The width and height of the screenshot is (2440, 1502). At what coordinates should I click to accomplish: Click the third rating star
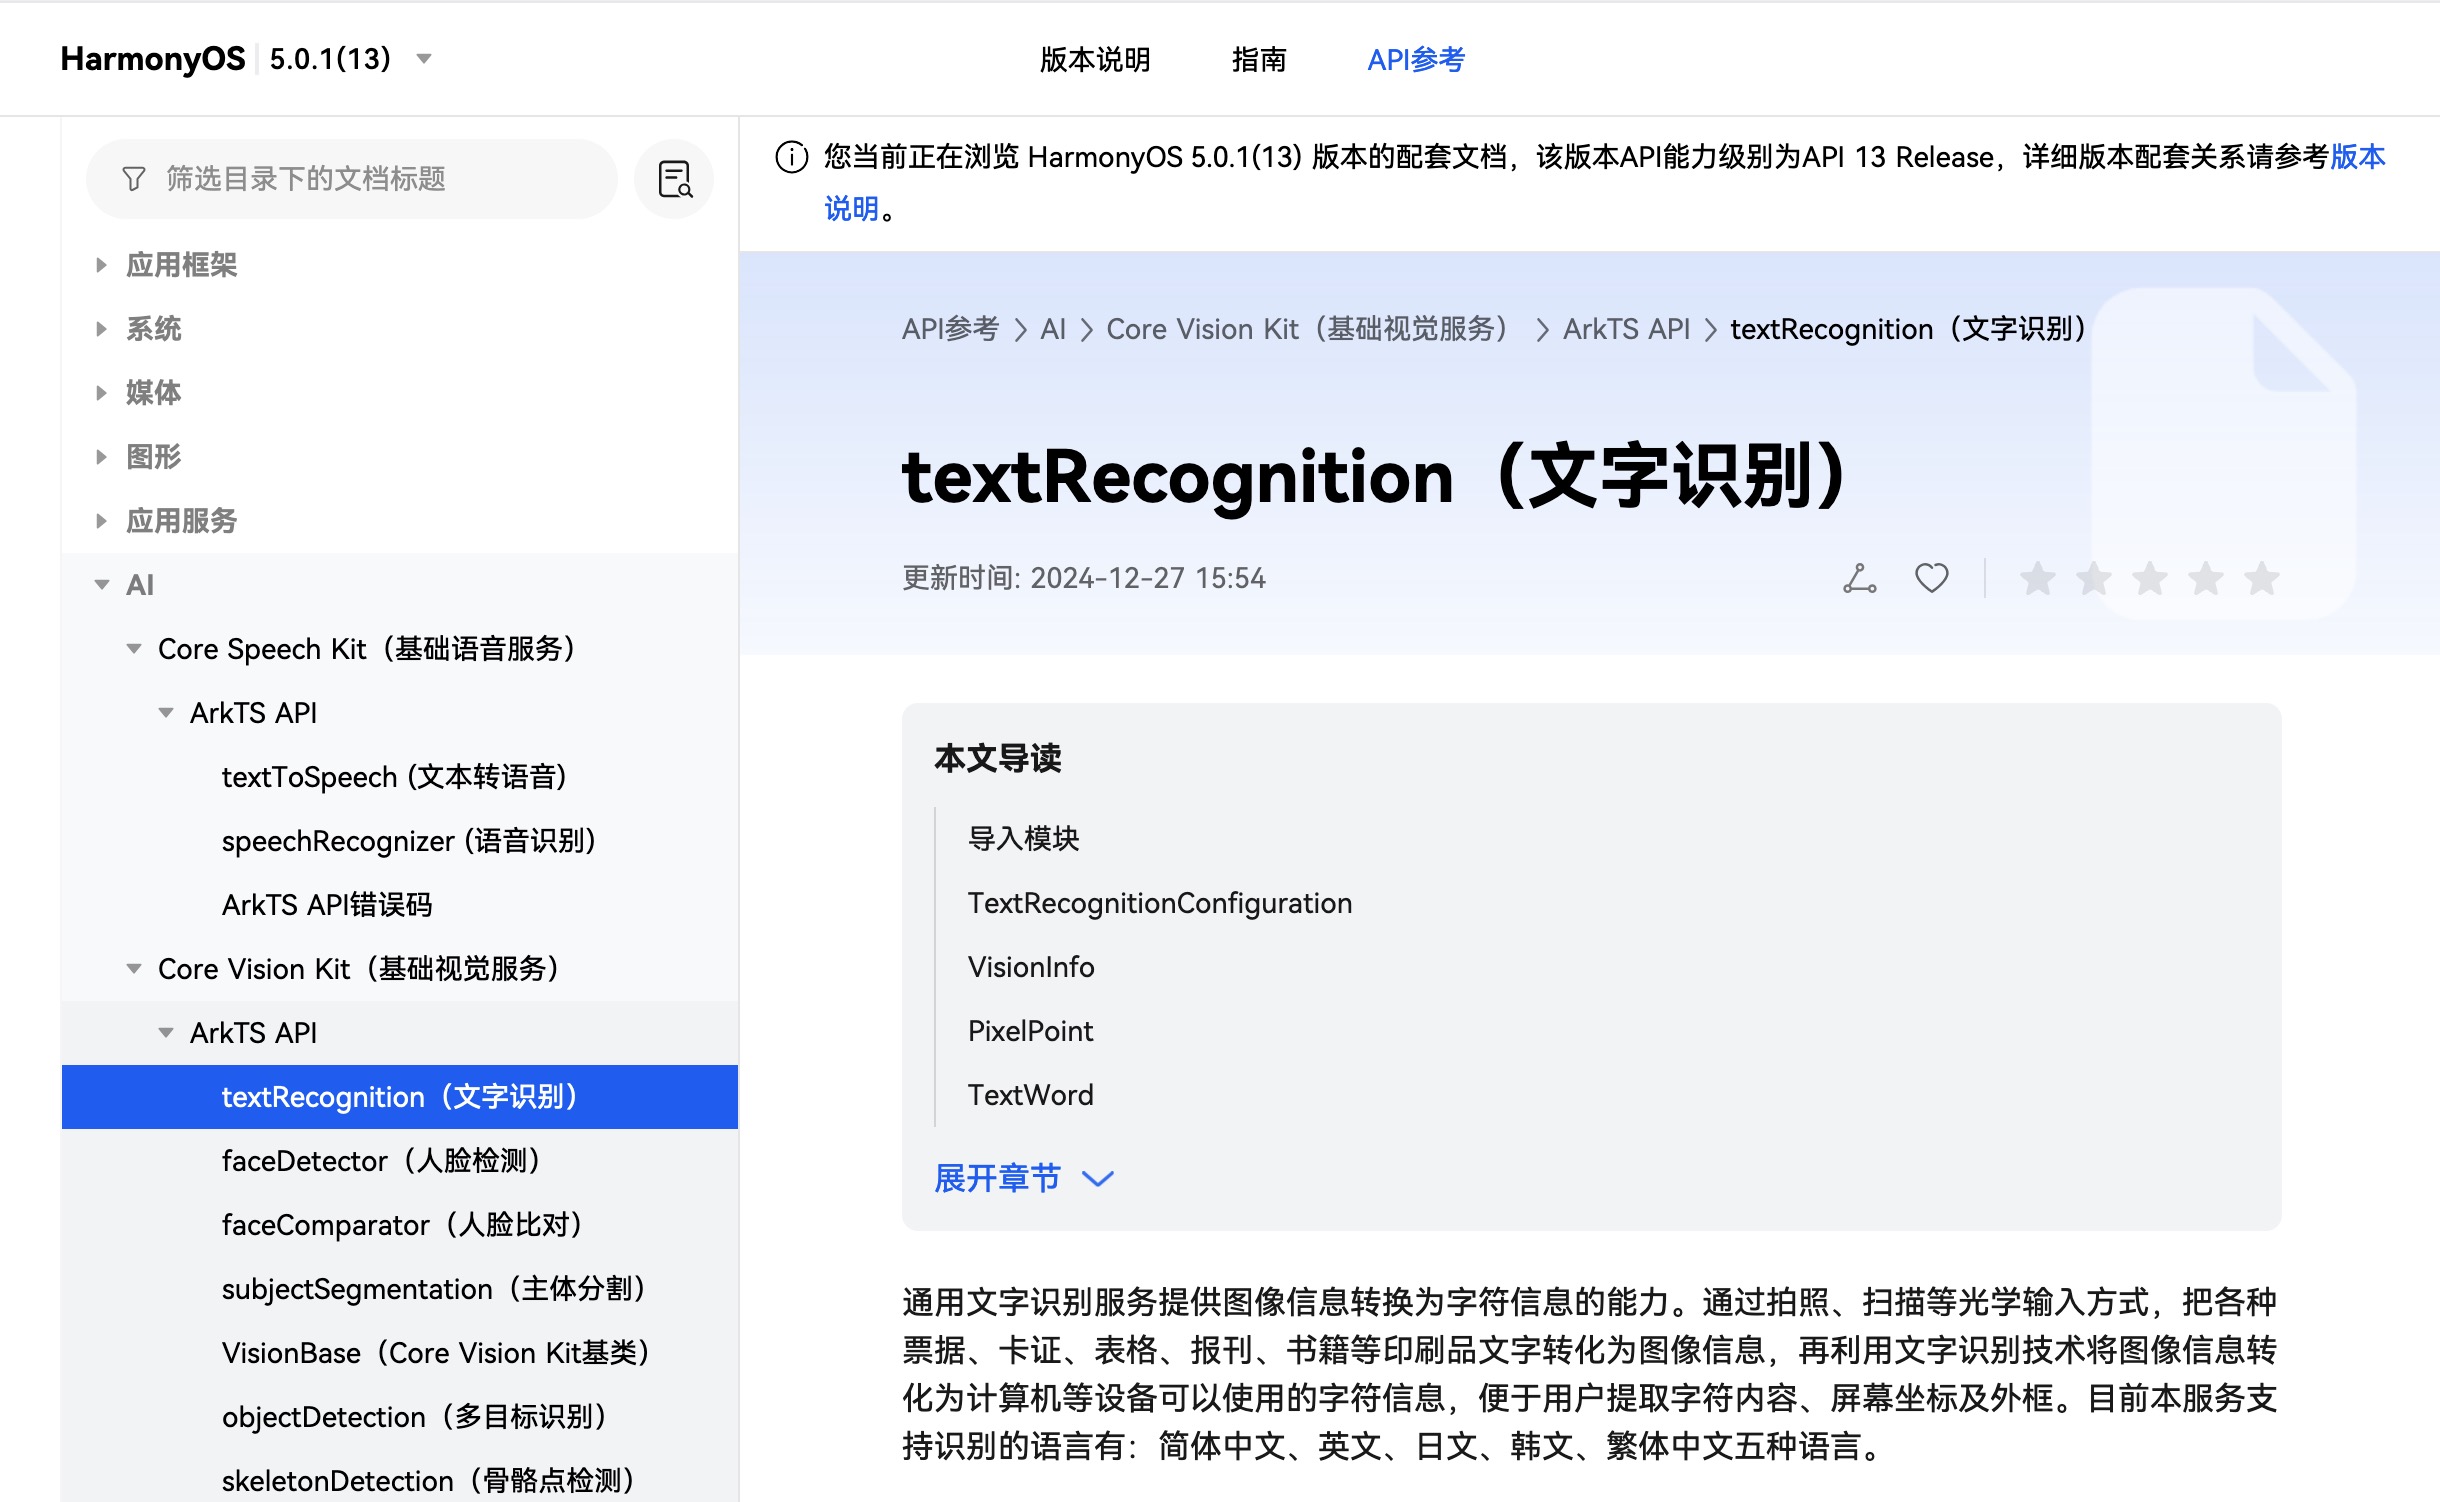pyautogui.click(x=2149, y=578)
